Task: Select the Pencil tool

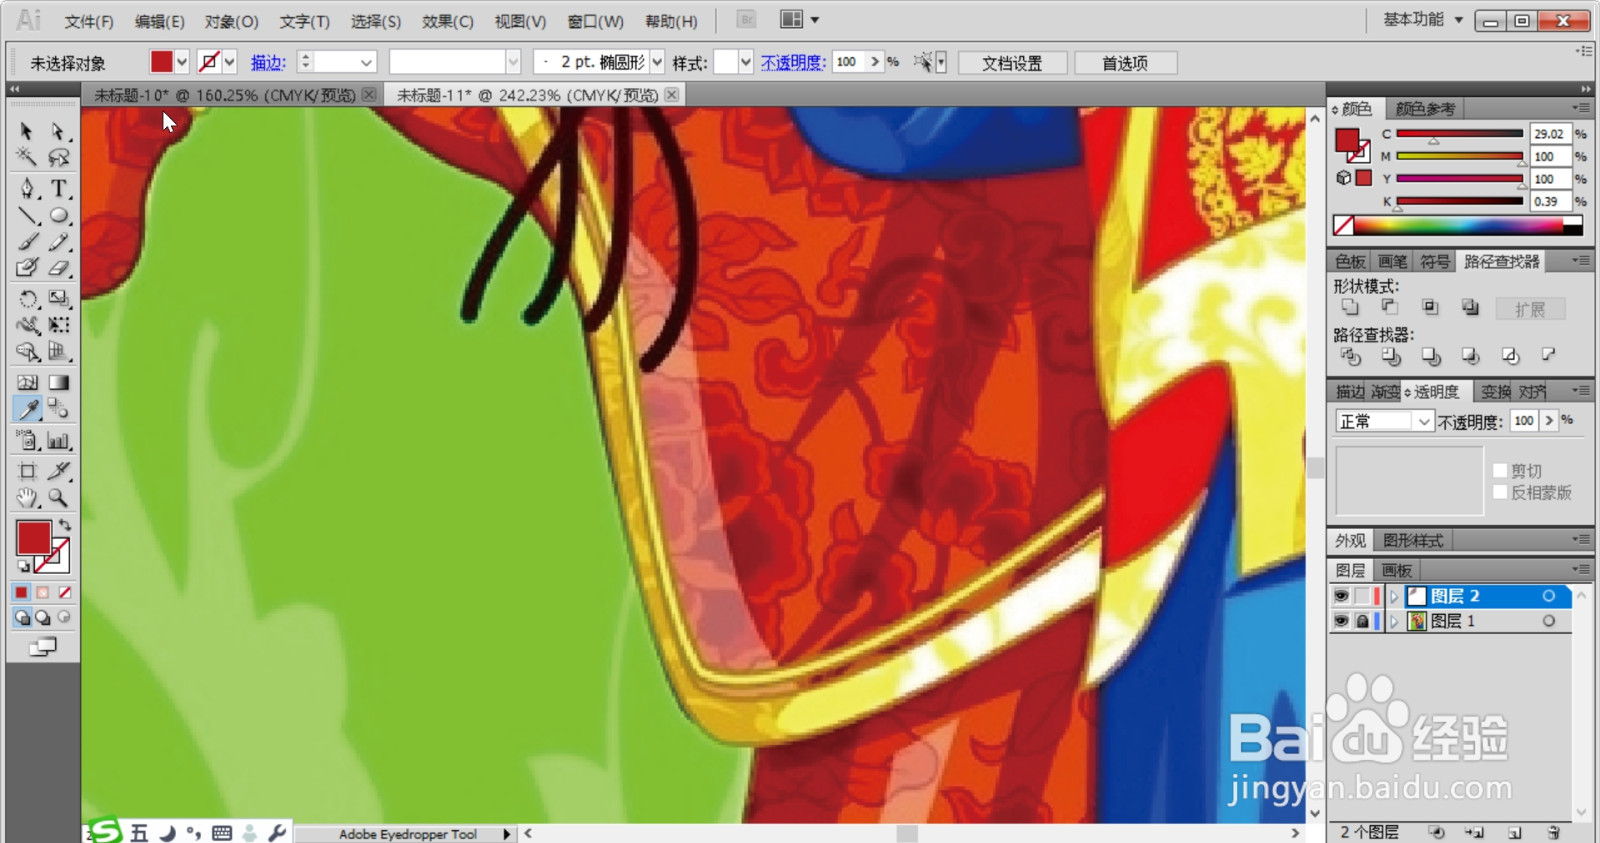Action: [x=59, y=242]
